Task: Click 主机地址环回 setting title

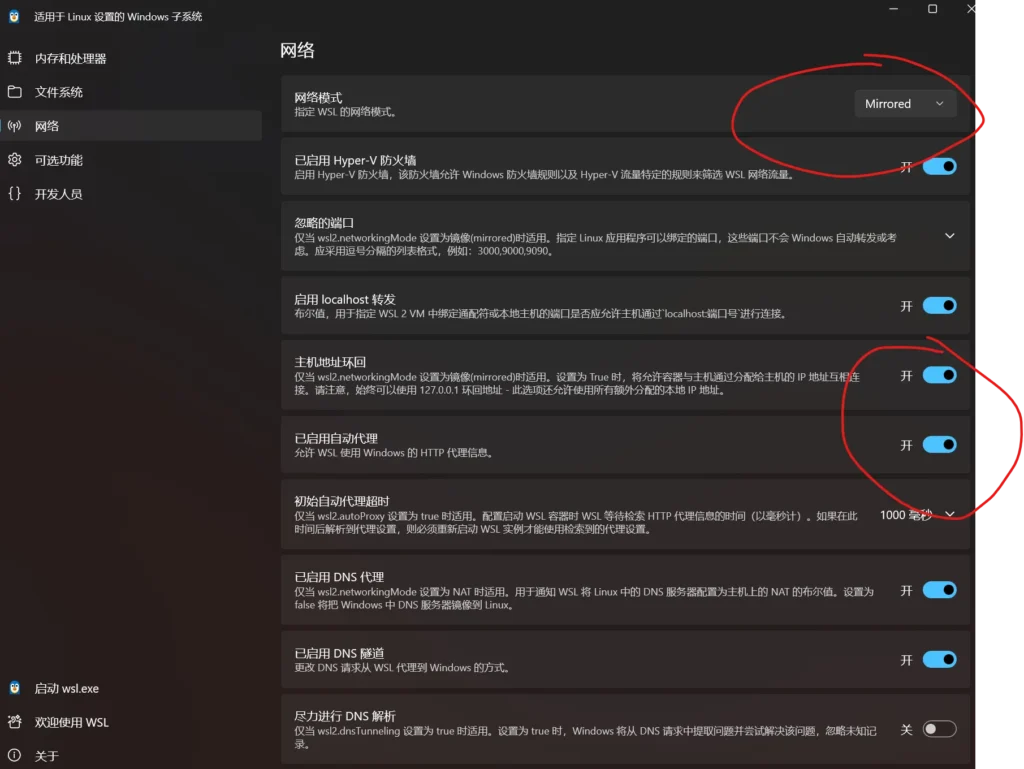Action: click(330, 362)
